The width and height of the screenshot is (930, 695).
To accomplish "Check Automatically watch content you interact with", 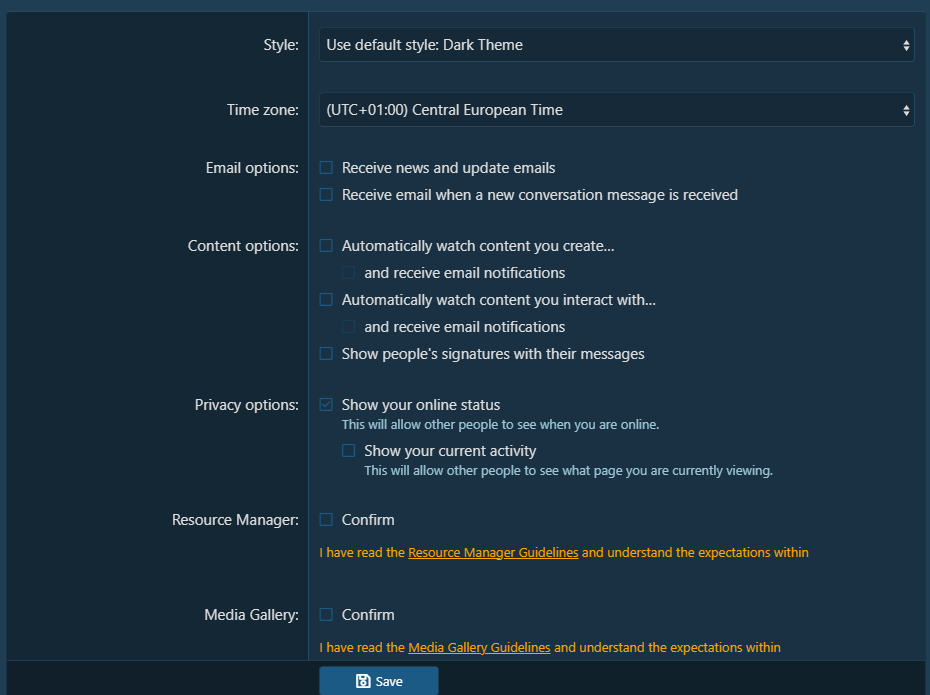I will pos(326,300).
